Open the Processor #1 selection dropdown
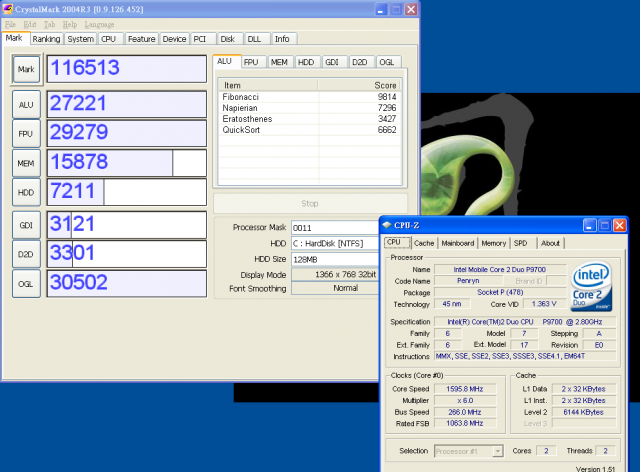640x472 pixels. tap(469, 451)
